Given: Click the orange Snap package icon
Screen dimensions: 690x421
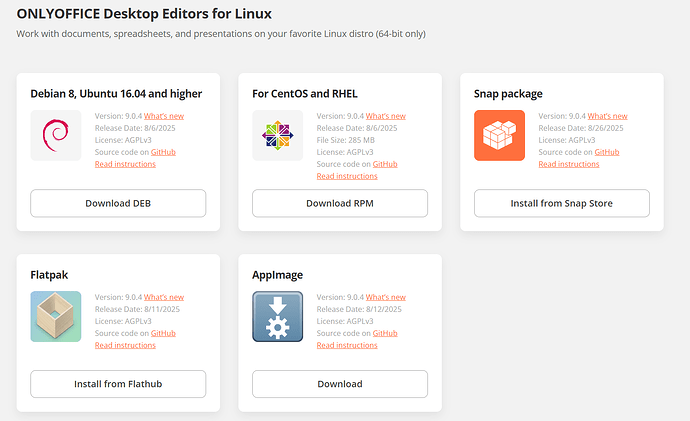Looking at the screenshot, I should tap(499, 136).
